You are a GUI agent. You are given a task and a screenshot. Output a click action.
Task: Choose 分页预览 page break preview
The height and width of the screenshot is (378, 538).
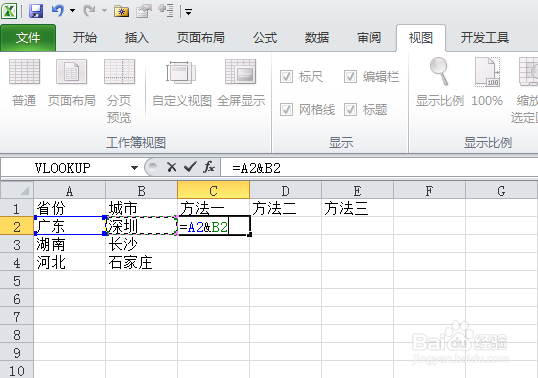(119, 91)
